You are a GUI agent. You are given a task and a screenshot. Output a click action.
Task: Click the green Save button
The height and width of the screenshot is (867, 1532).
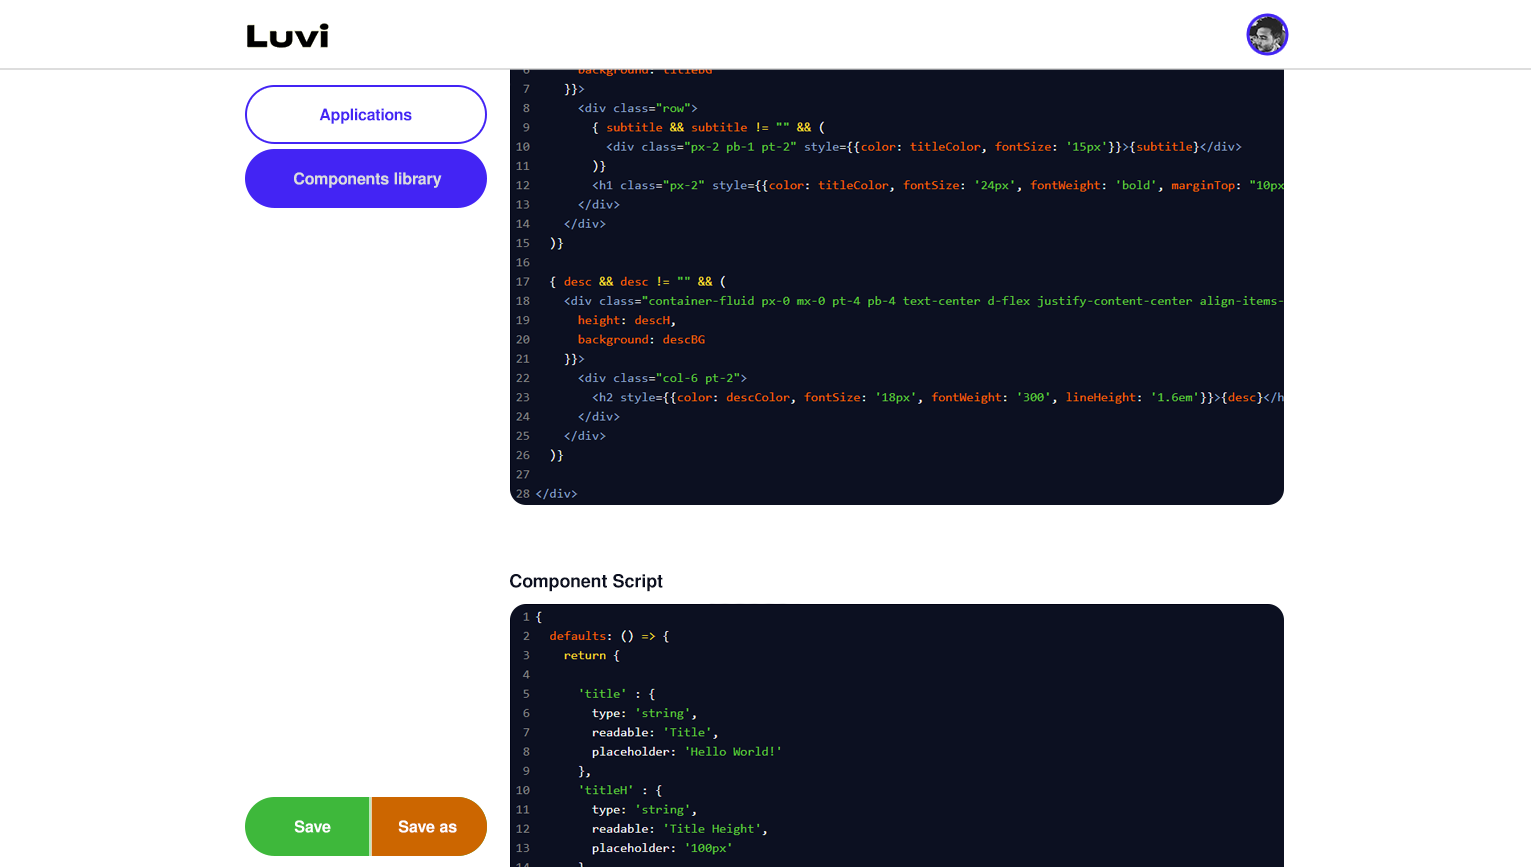pyautogui.click(x=307, y=827)
